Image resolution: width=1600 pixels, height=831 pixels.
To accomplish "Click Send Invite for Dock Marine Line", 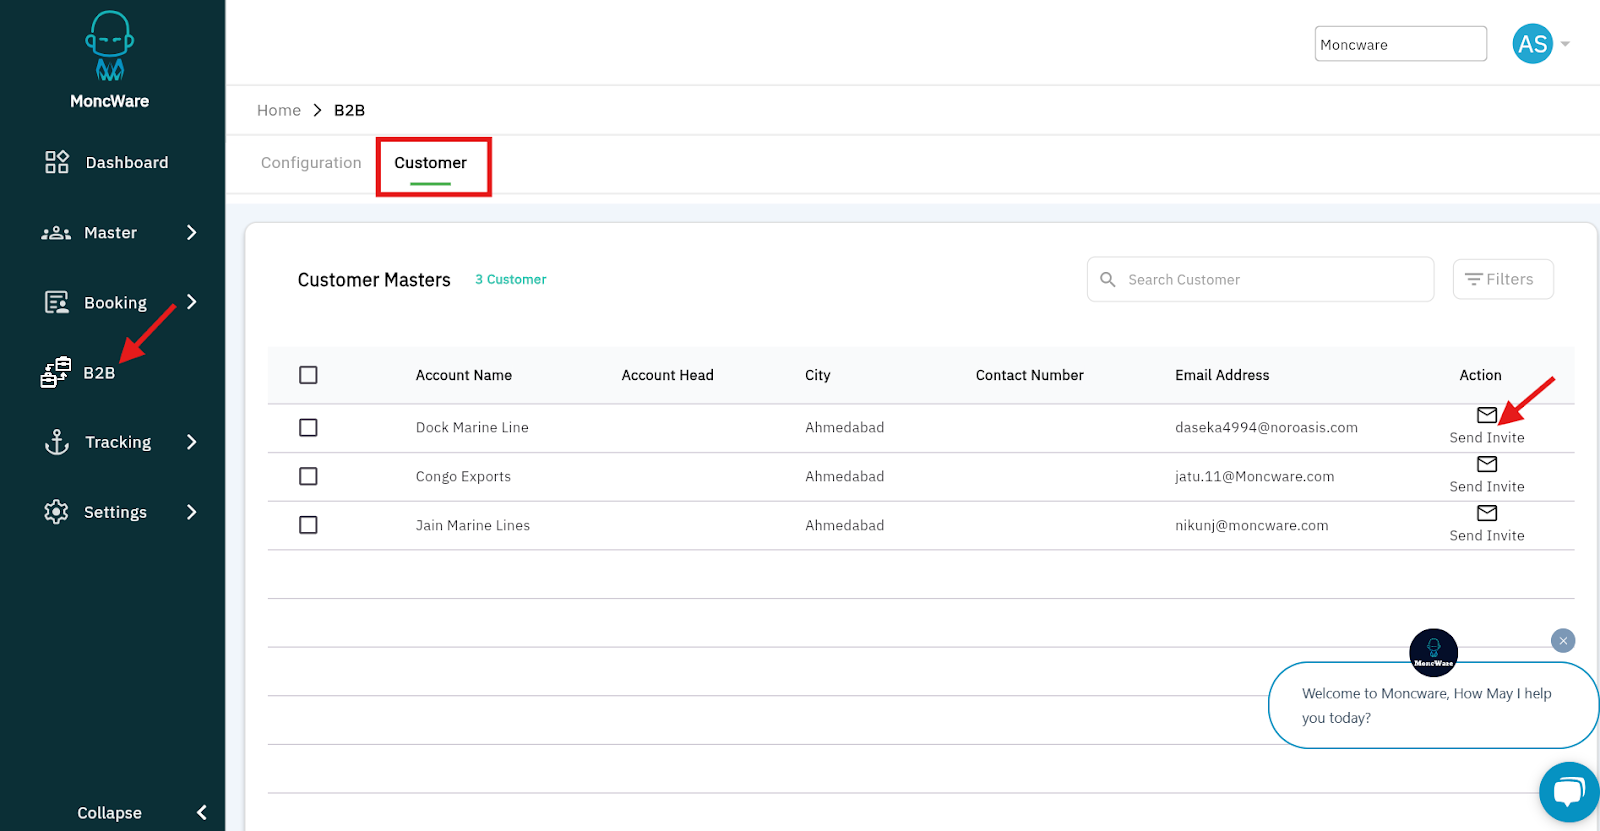I will [1487, 438].
